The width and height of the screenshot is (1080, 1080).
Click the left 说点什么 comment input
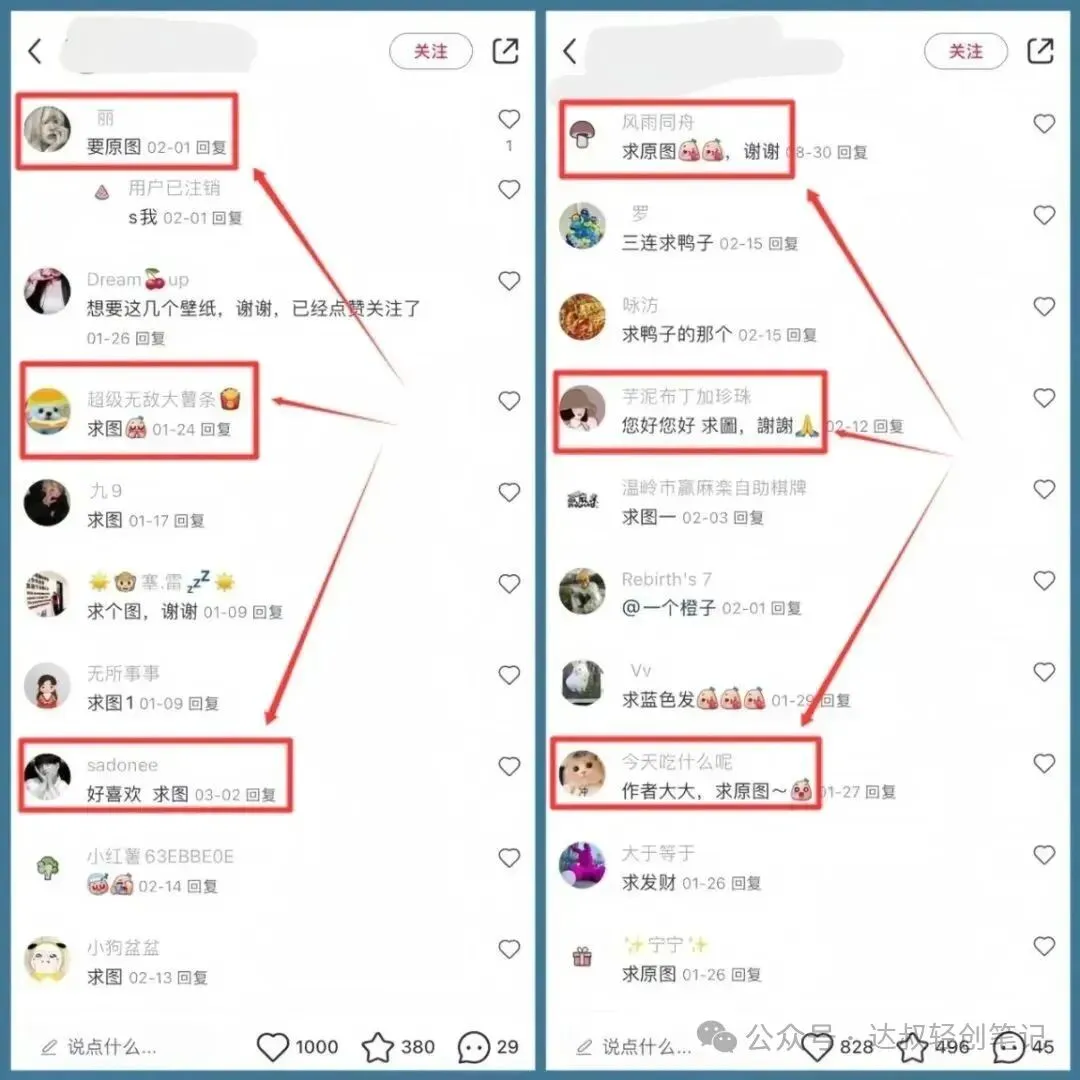(98, 1047)
